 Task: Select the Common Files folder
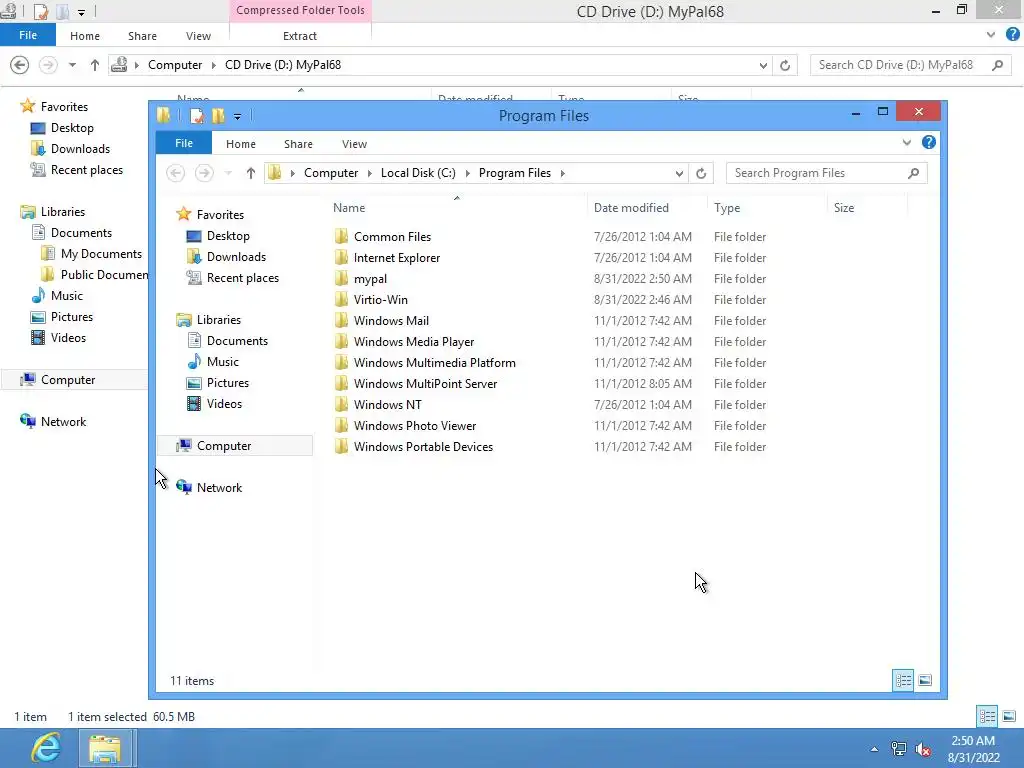[x=392, y=237]
